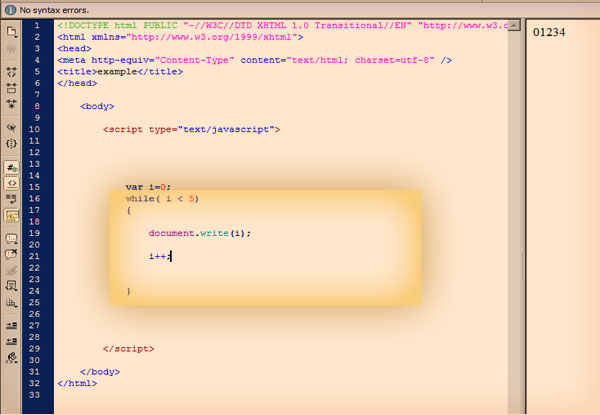Click line number 7 in the gutter
600x415 pixels.
tap(37, 95)
